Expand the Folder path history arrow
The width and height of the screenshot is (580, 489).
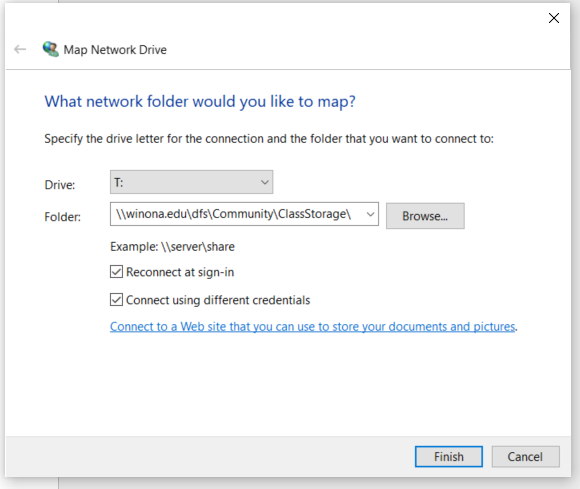pos(370,214)
